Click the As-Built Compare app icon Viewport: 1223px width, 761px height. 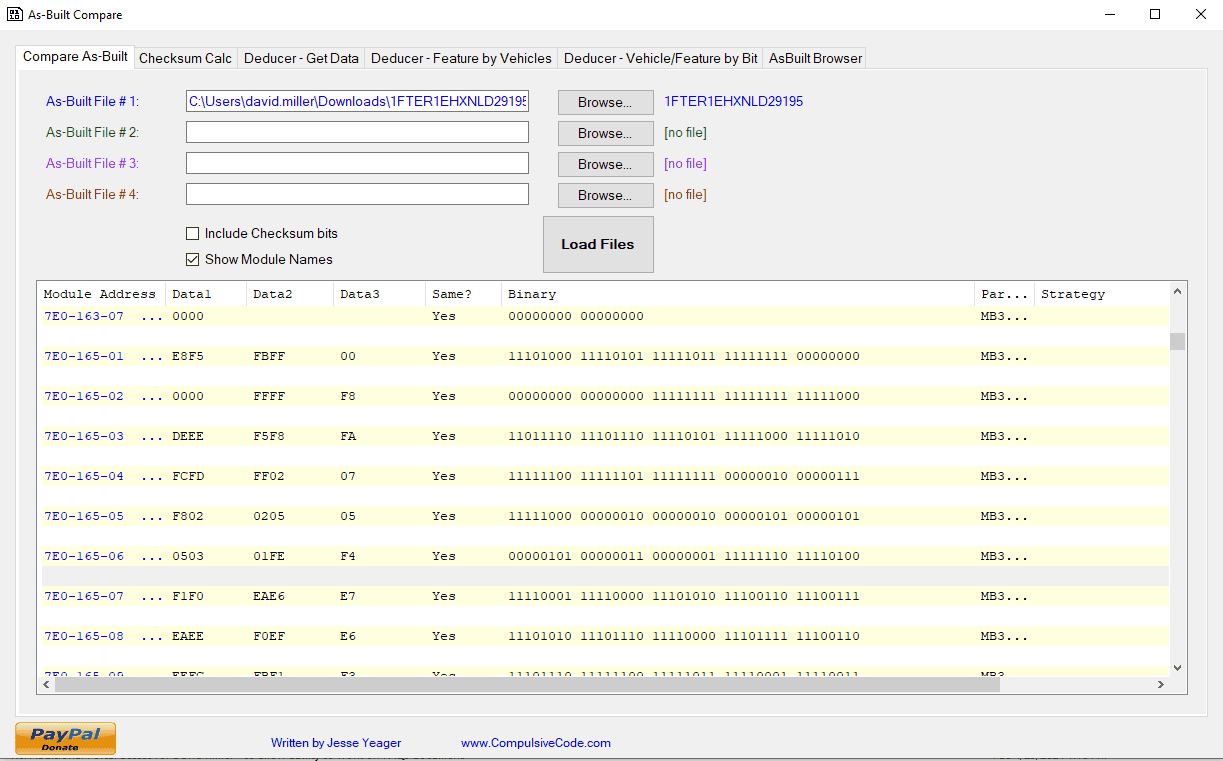pos(15,15)
